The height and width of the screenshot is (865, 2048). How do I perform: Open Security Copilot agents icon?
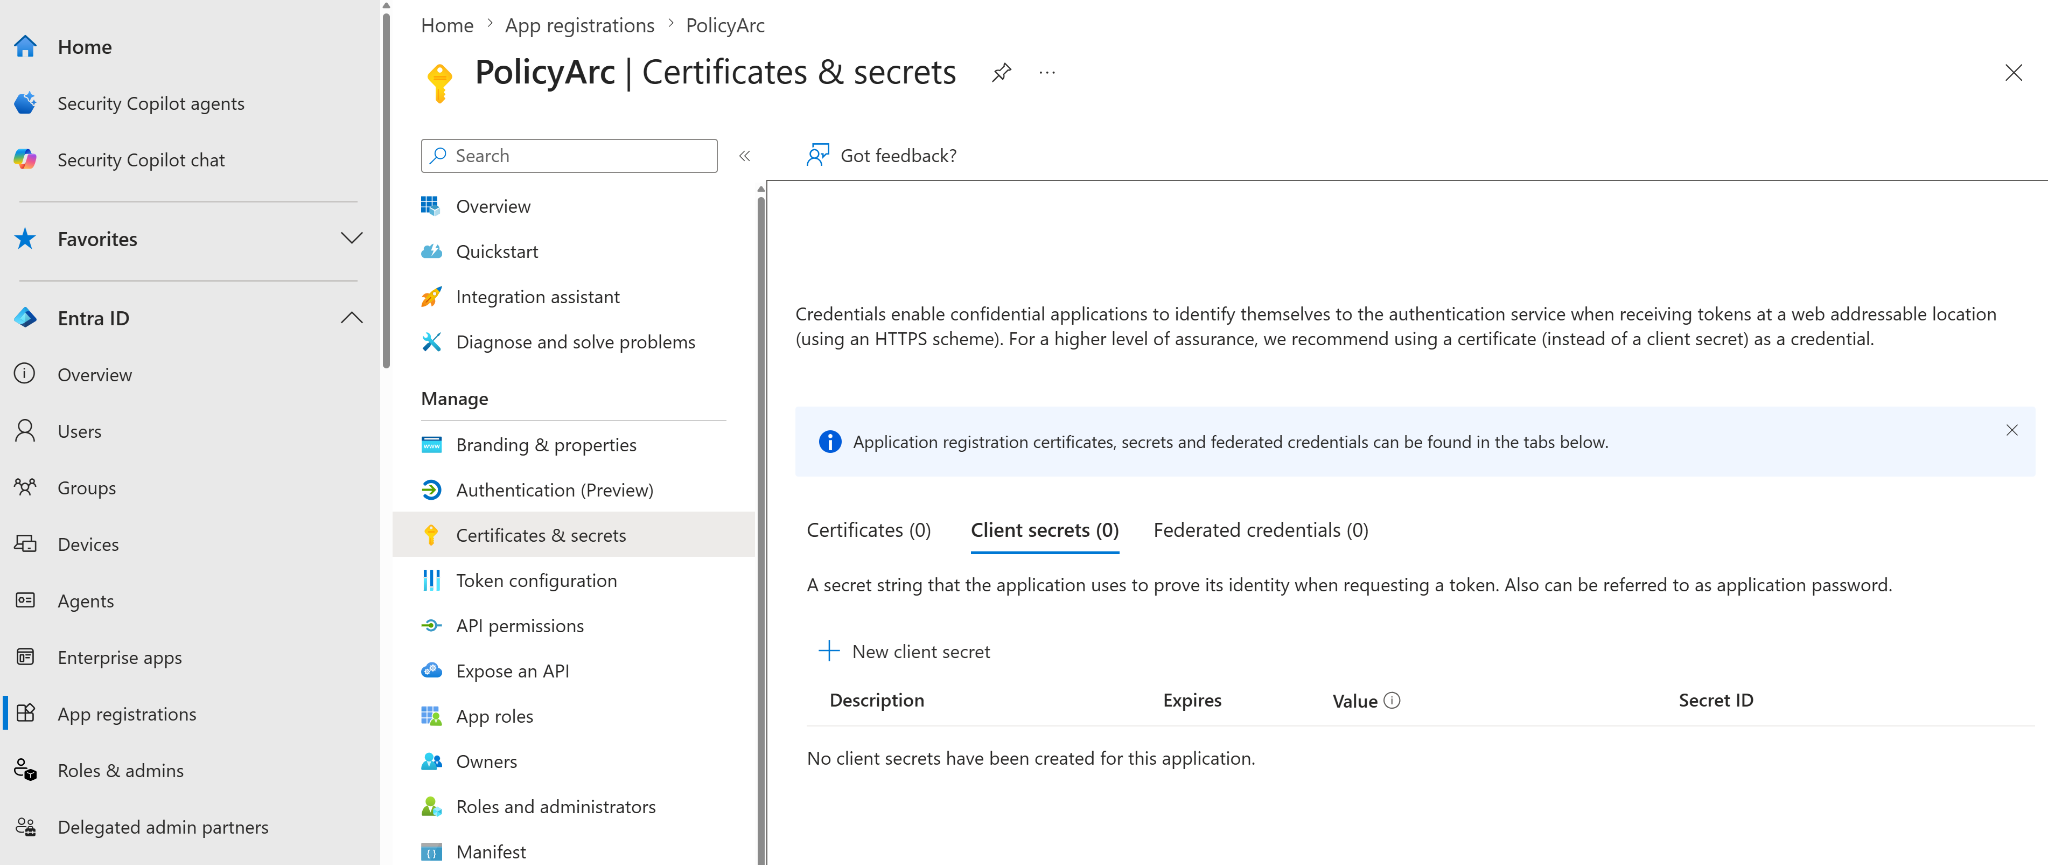(x=26, y=103)
